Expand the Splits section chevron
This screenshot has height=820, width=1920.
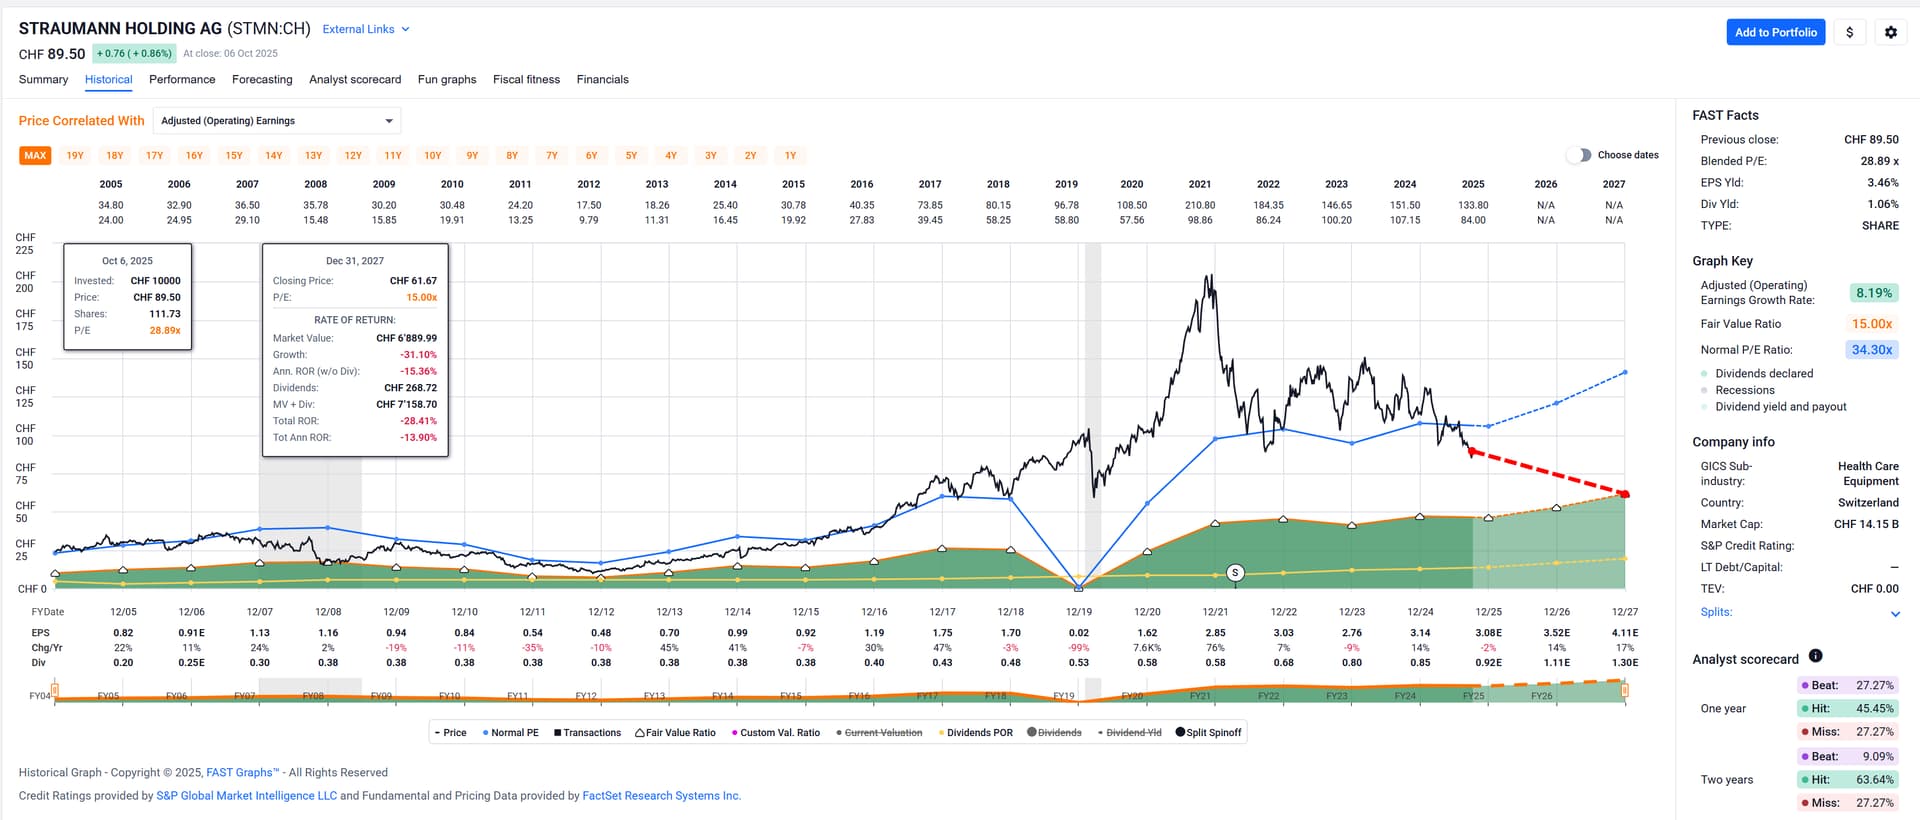click(x=1894, y=613)
